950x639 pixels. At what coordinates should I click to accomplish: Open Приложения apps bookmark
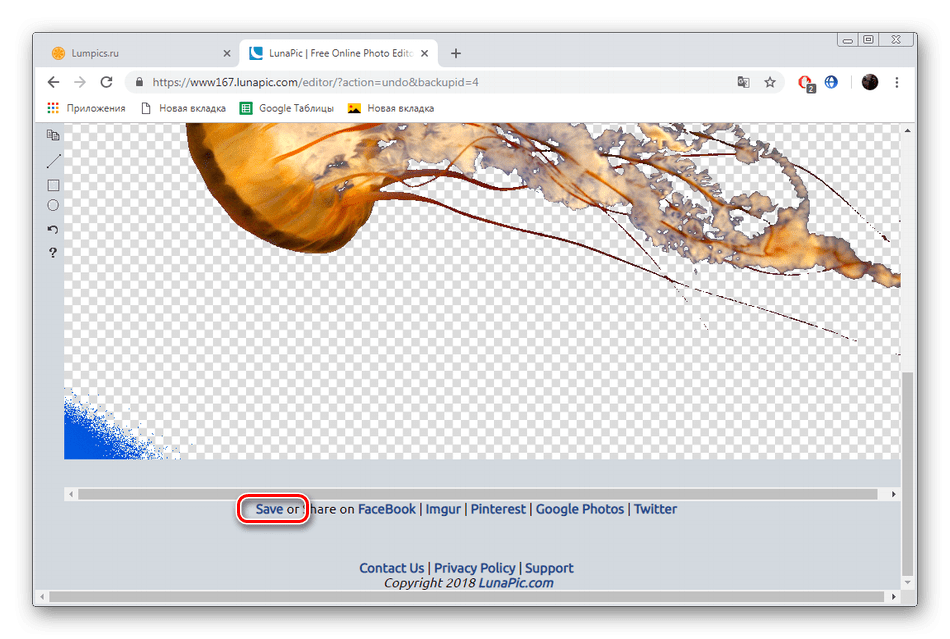(87, 108)
